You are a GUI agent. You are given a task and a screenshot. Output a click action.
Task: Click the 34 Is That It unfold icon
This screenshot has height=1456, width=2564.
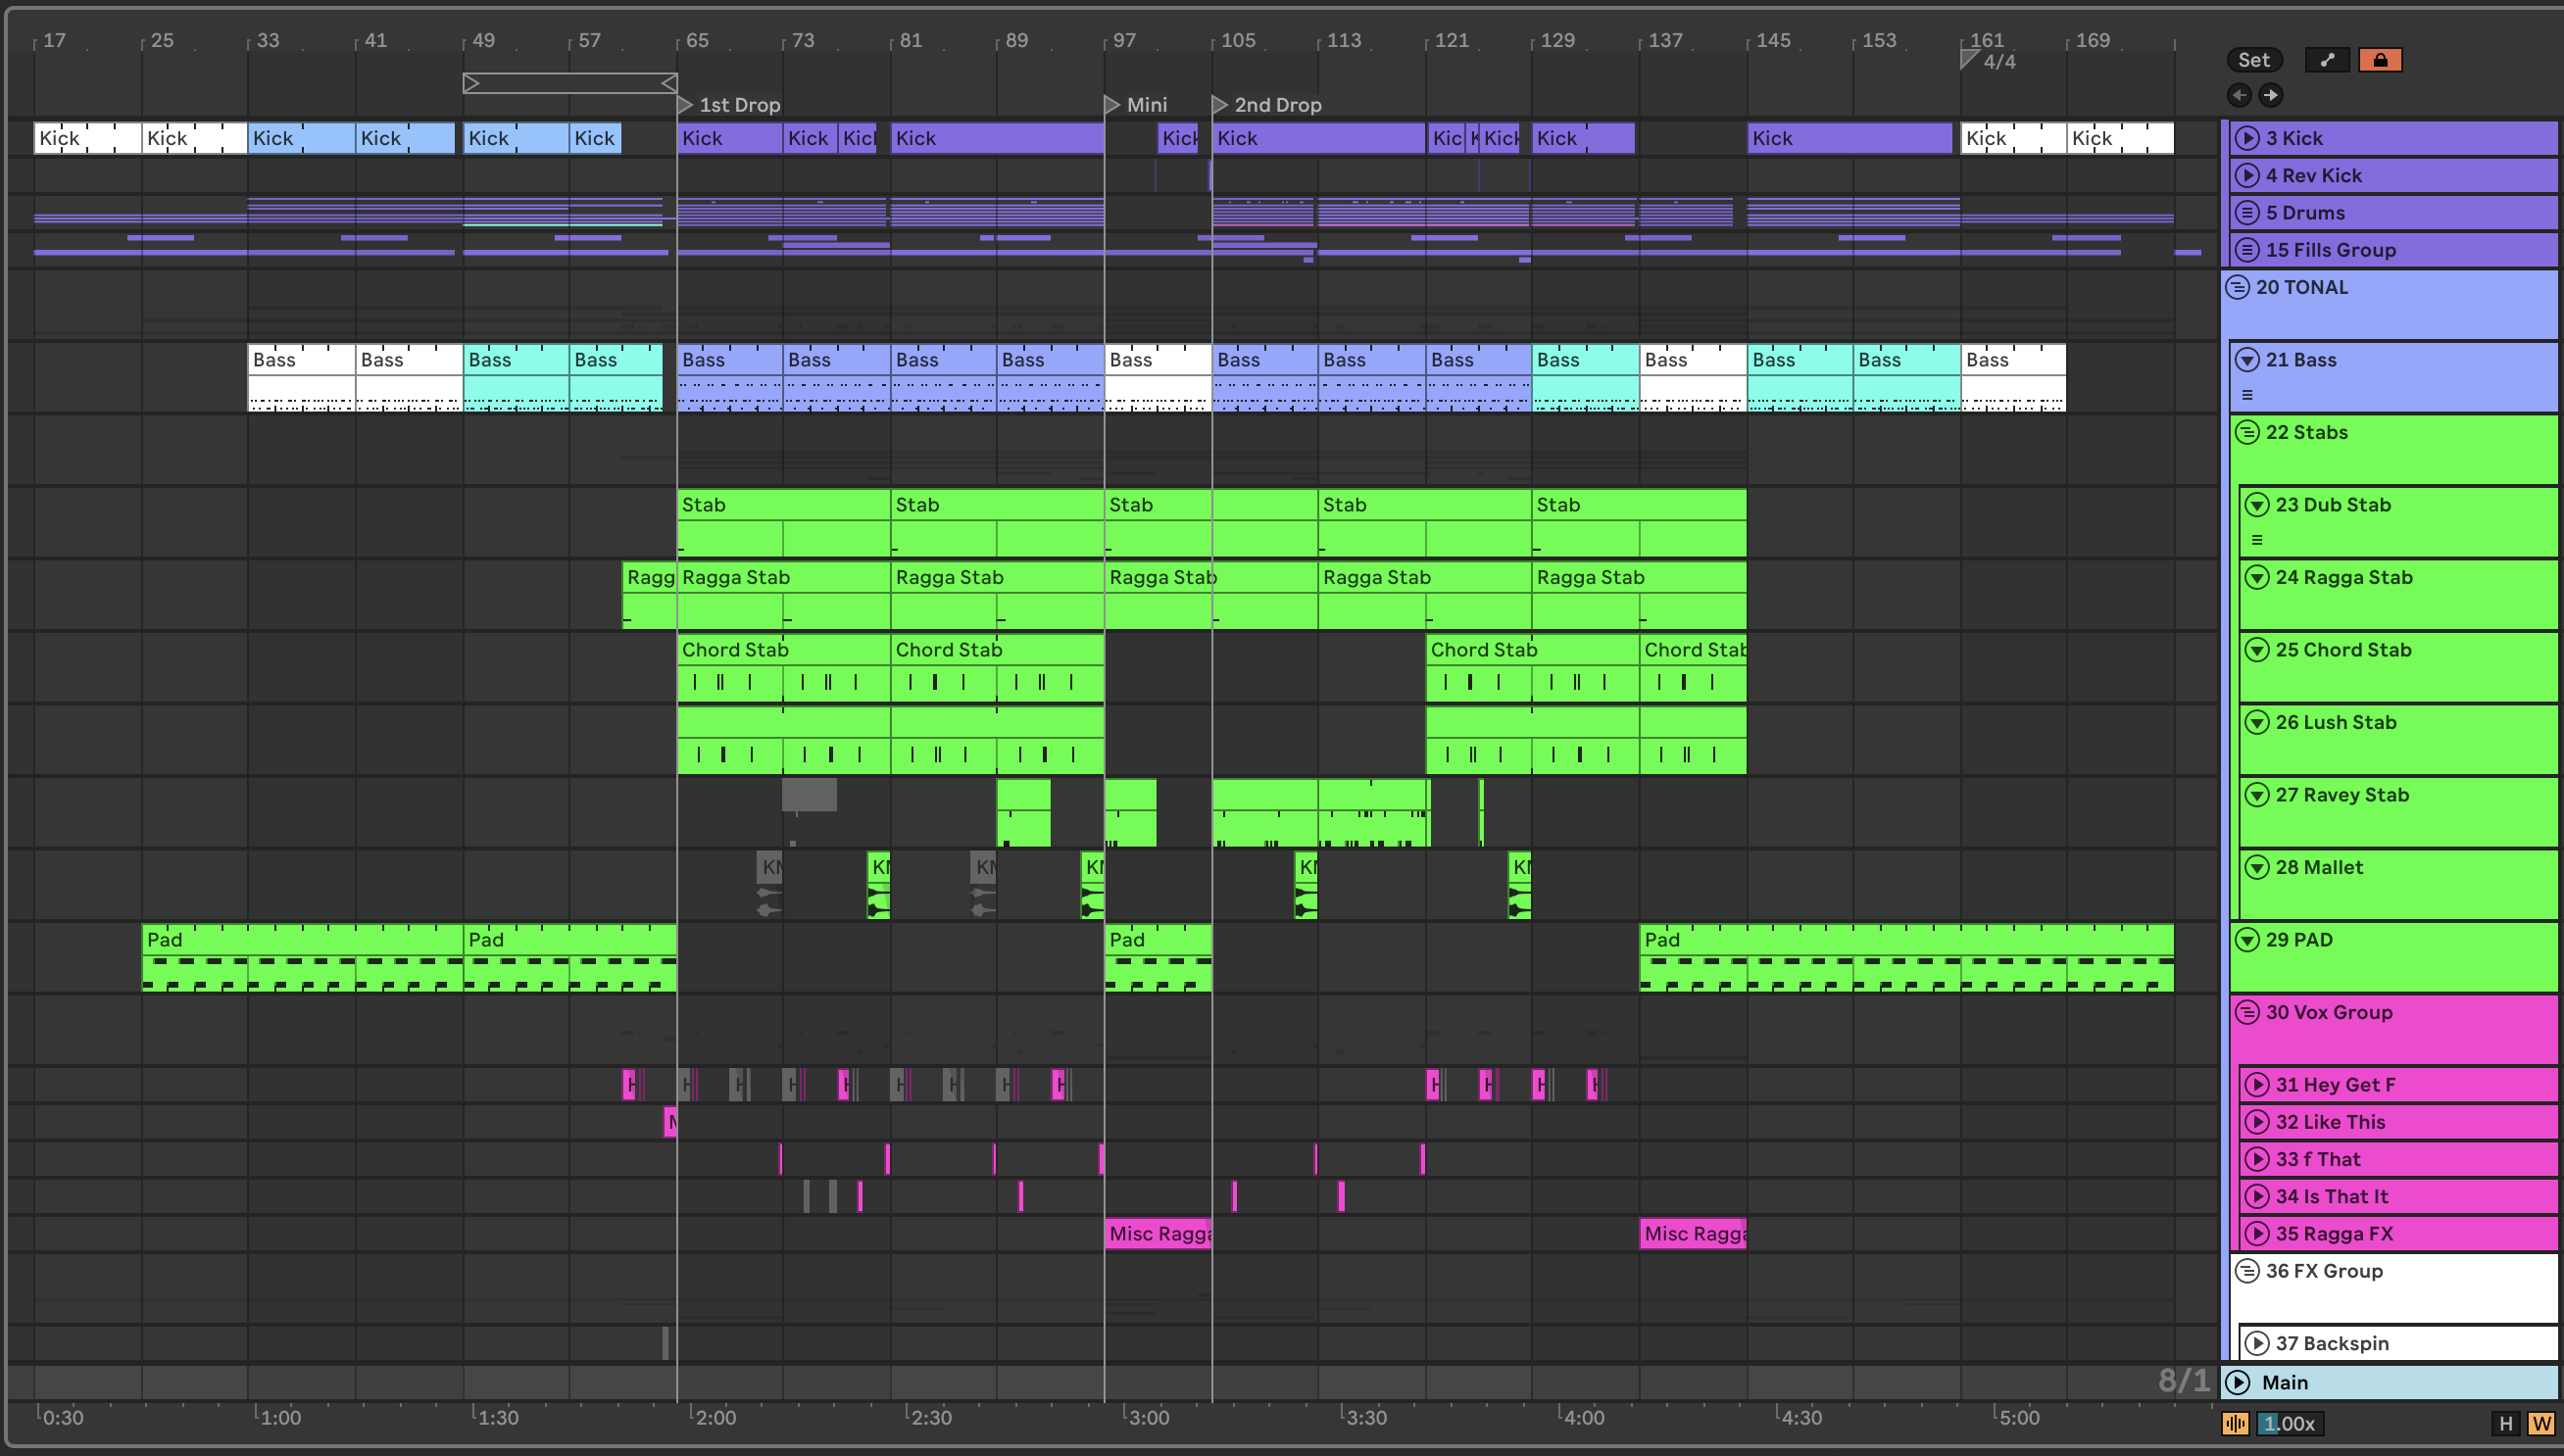tap(2257, 1197)
